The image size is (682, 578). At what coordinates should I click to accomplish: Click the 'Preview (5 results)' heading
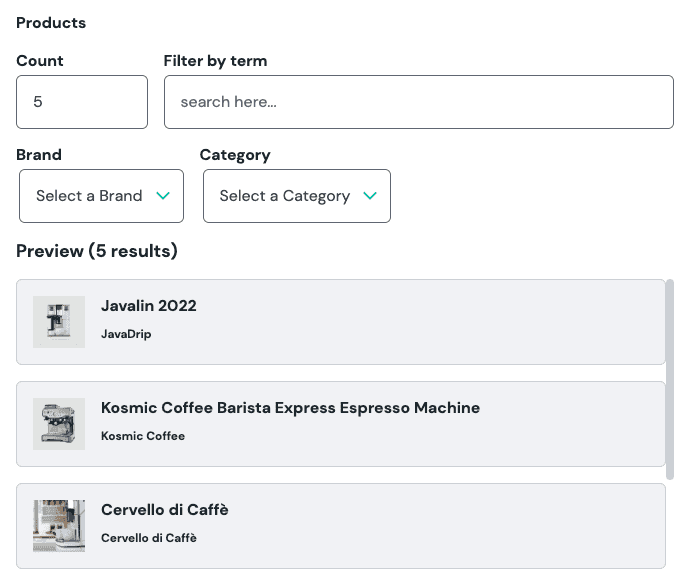pos(97,251)
